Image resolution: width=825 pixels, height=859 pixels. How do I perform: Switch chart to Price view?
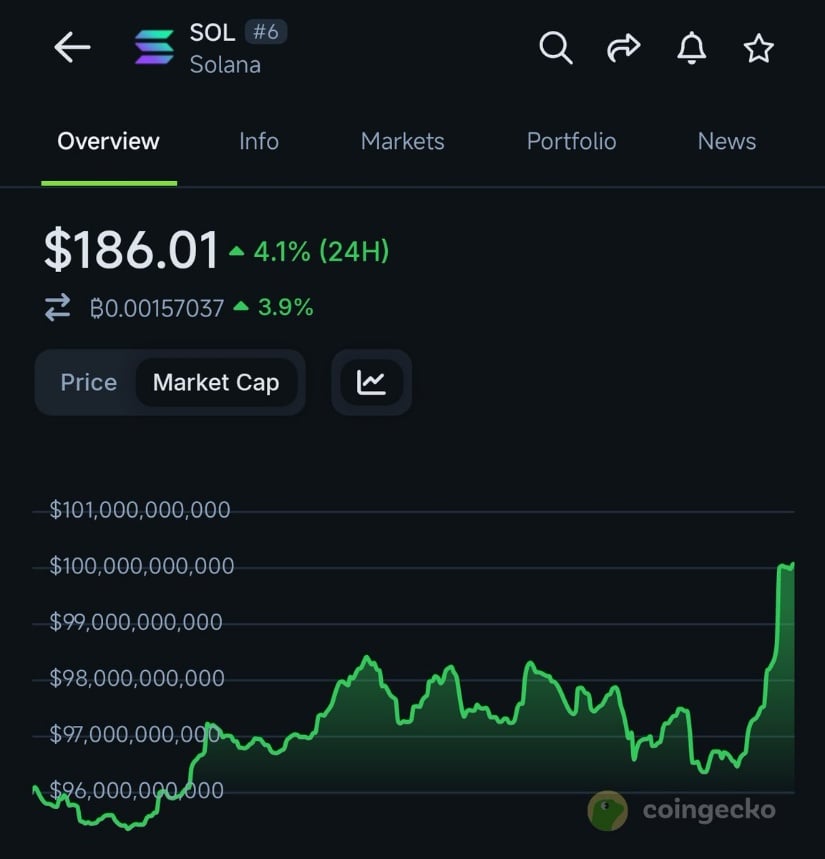88,382
